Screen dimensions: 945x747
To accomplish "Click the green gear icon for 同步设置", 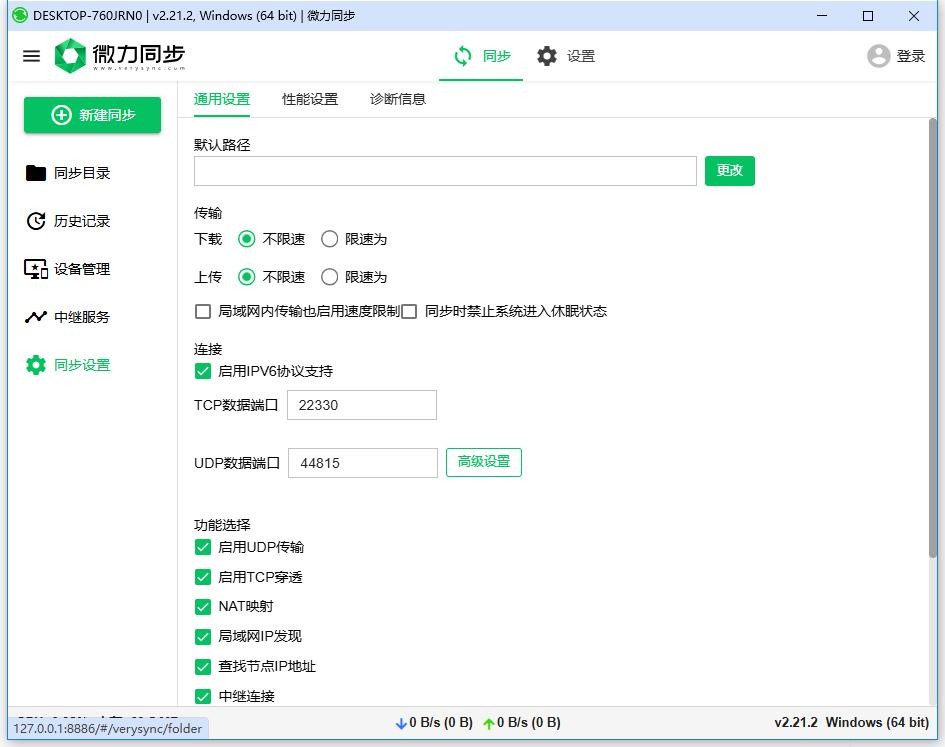I will point(36,365).
